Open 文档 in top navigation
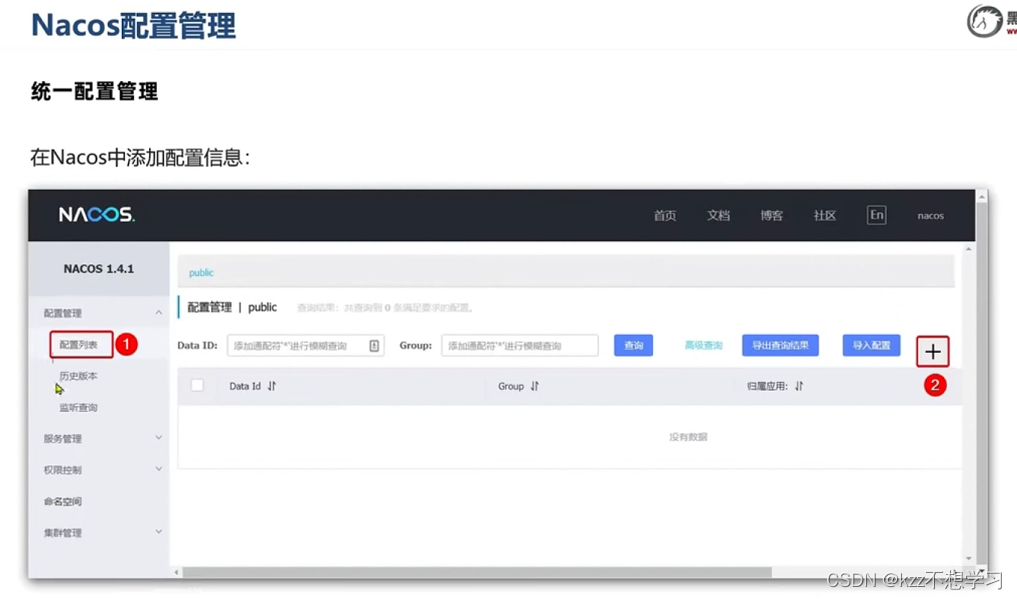The image size is (1017, 599). point(718,215)
